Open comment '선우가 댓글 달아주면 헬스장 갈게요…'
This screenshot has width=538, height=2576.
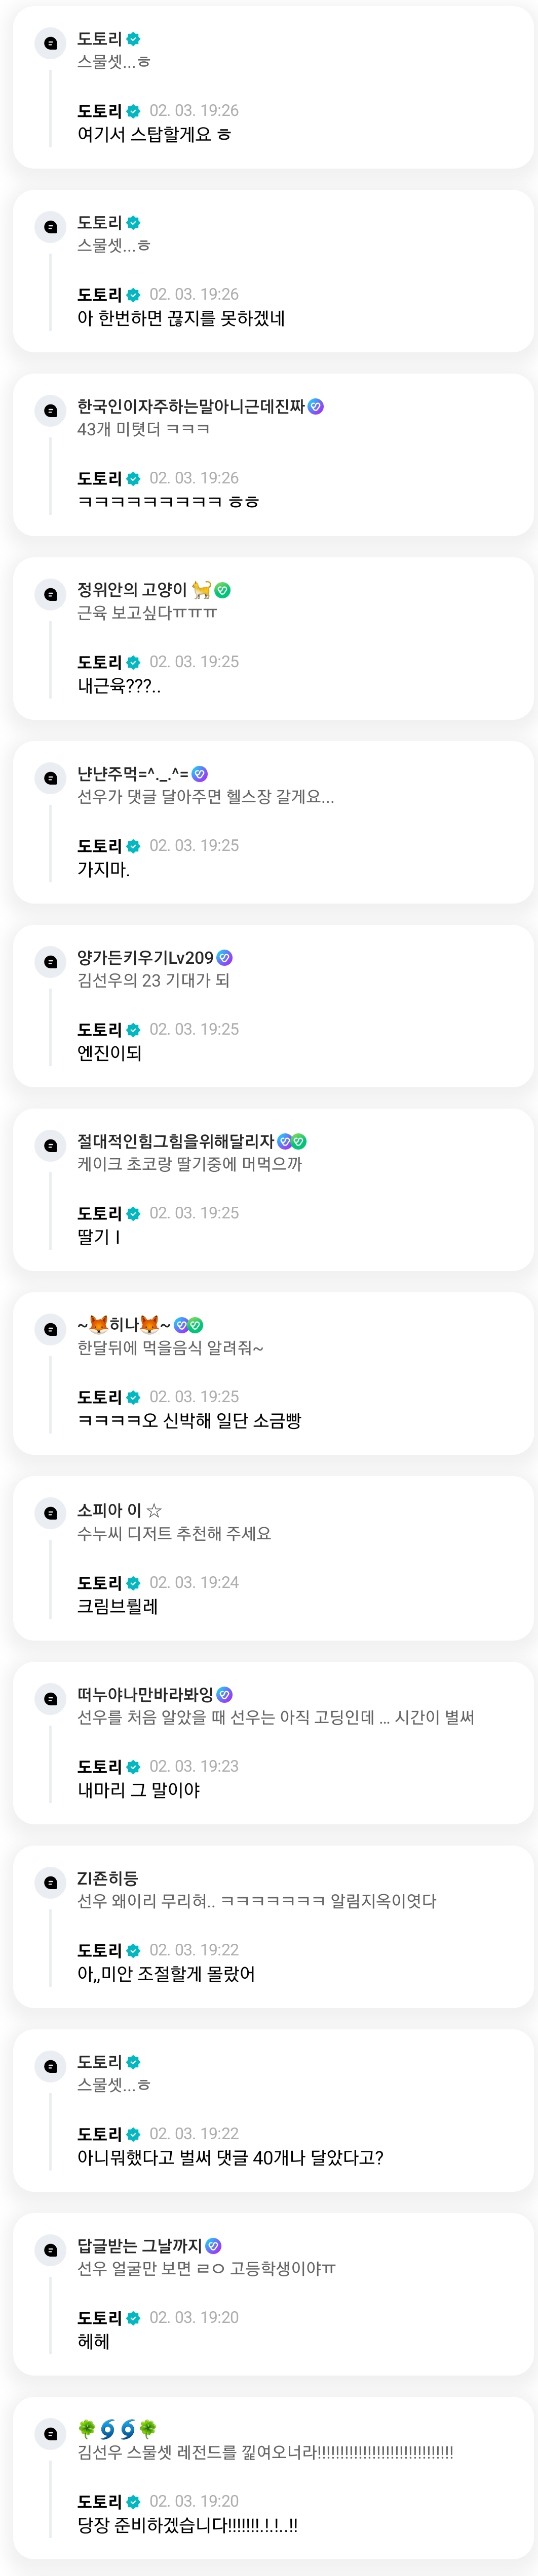206,796
